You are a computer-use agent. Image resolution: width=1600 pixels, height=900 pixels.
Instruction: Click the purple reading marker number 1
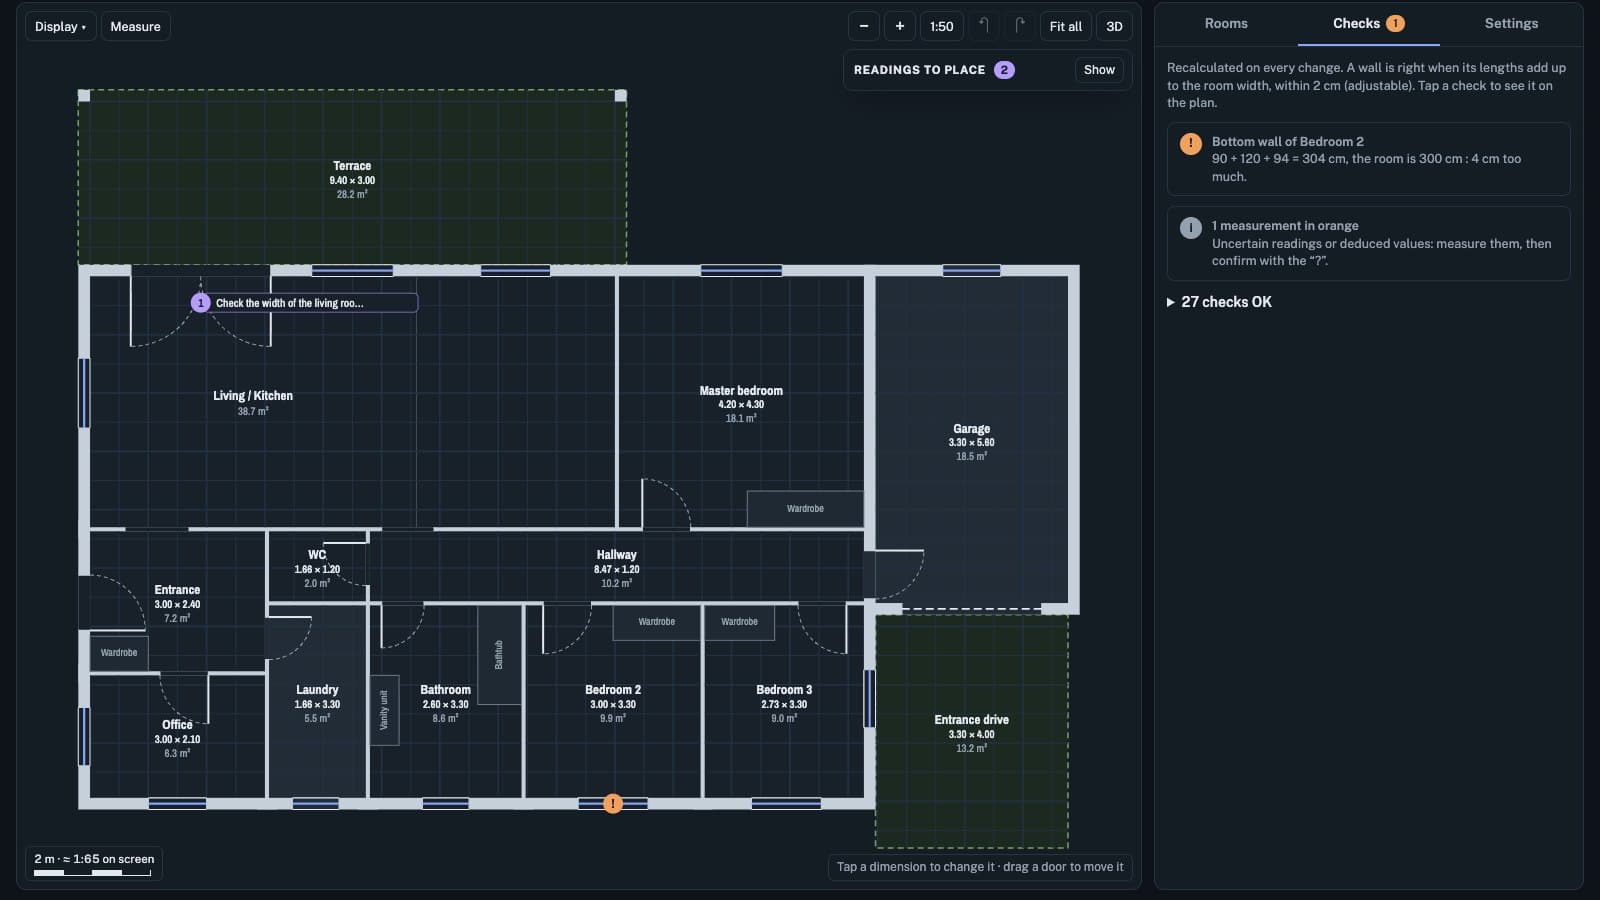point(201,303)
